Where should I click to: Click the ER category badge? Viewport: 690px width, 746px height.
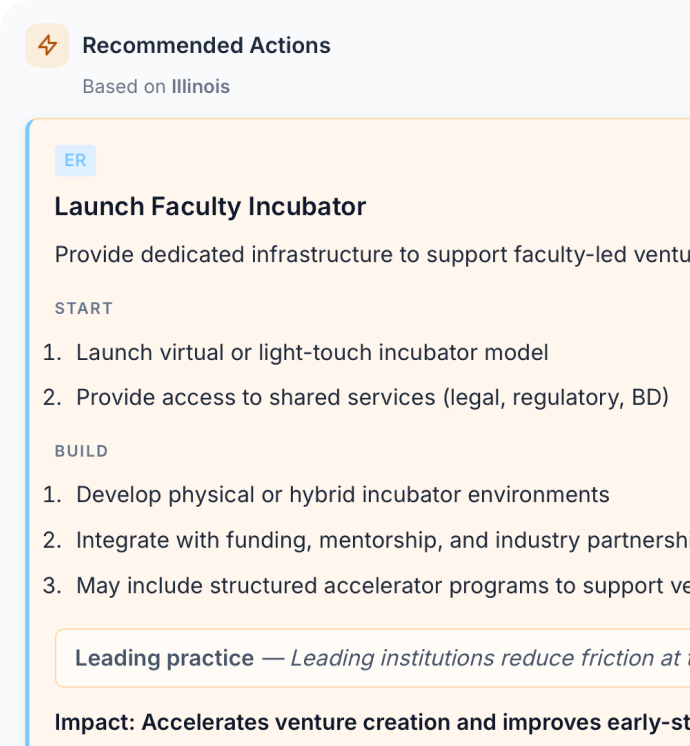point(75,160)
